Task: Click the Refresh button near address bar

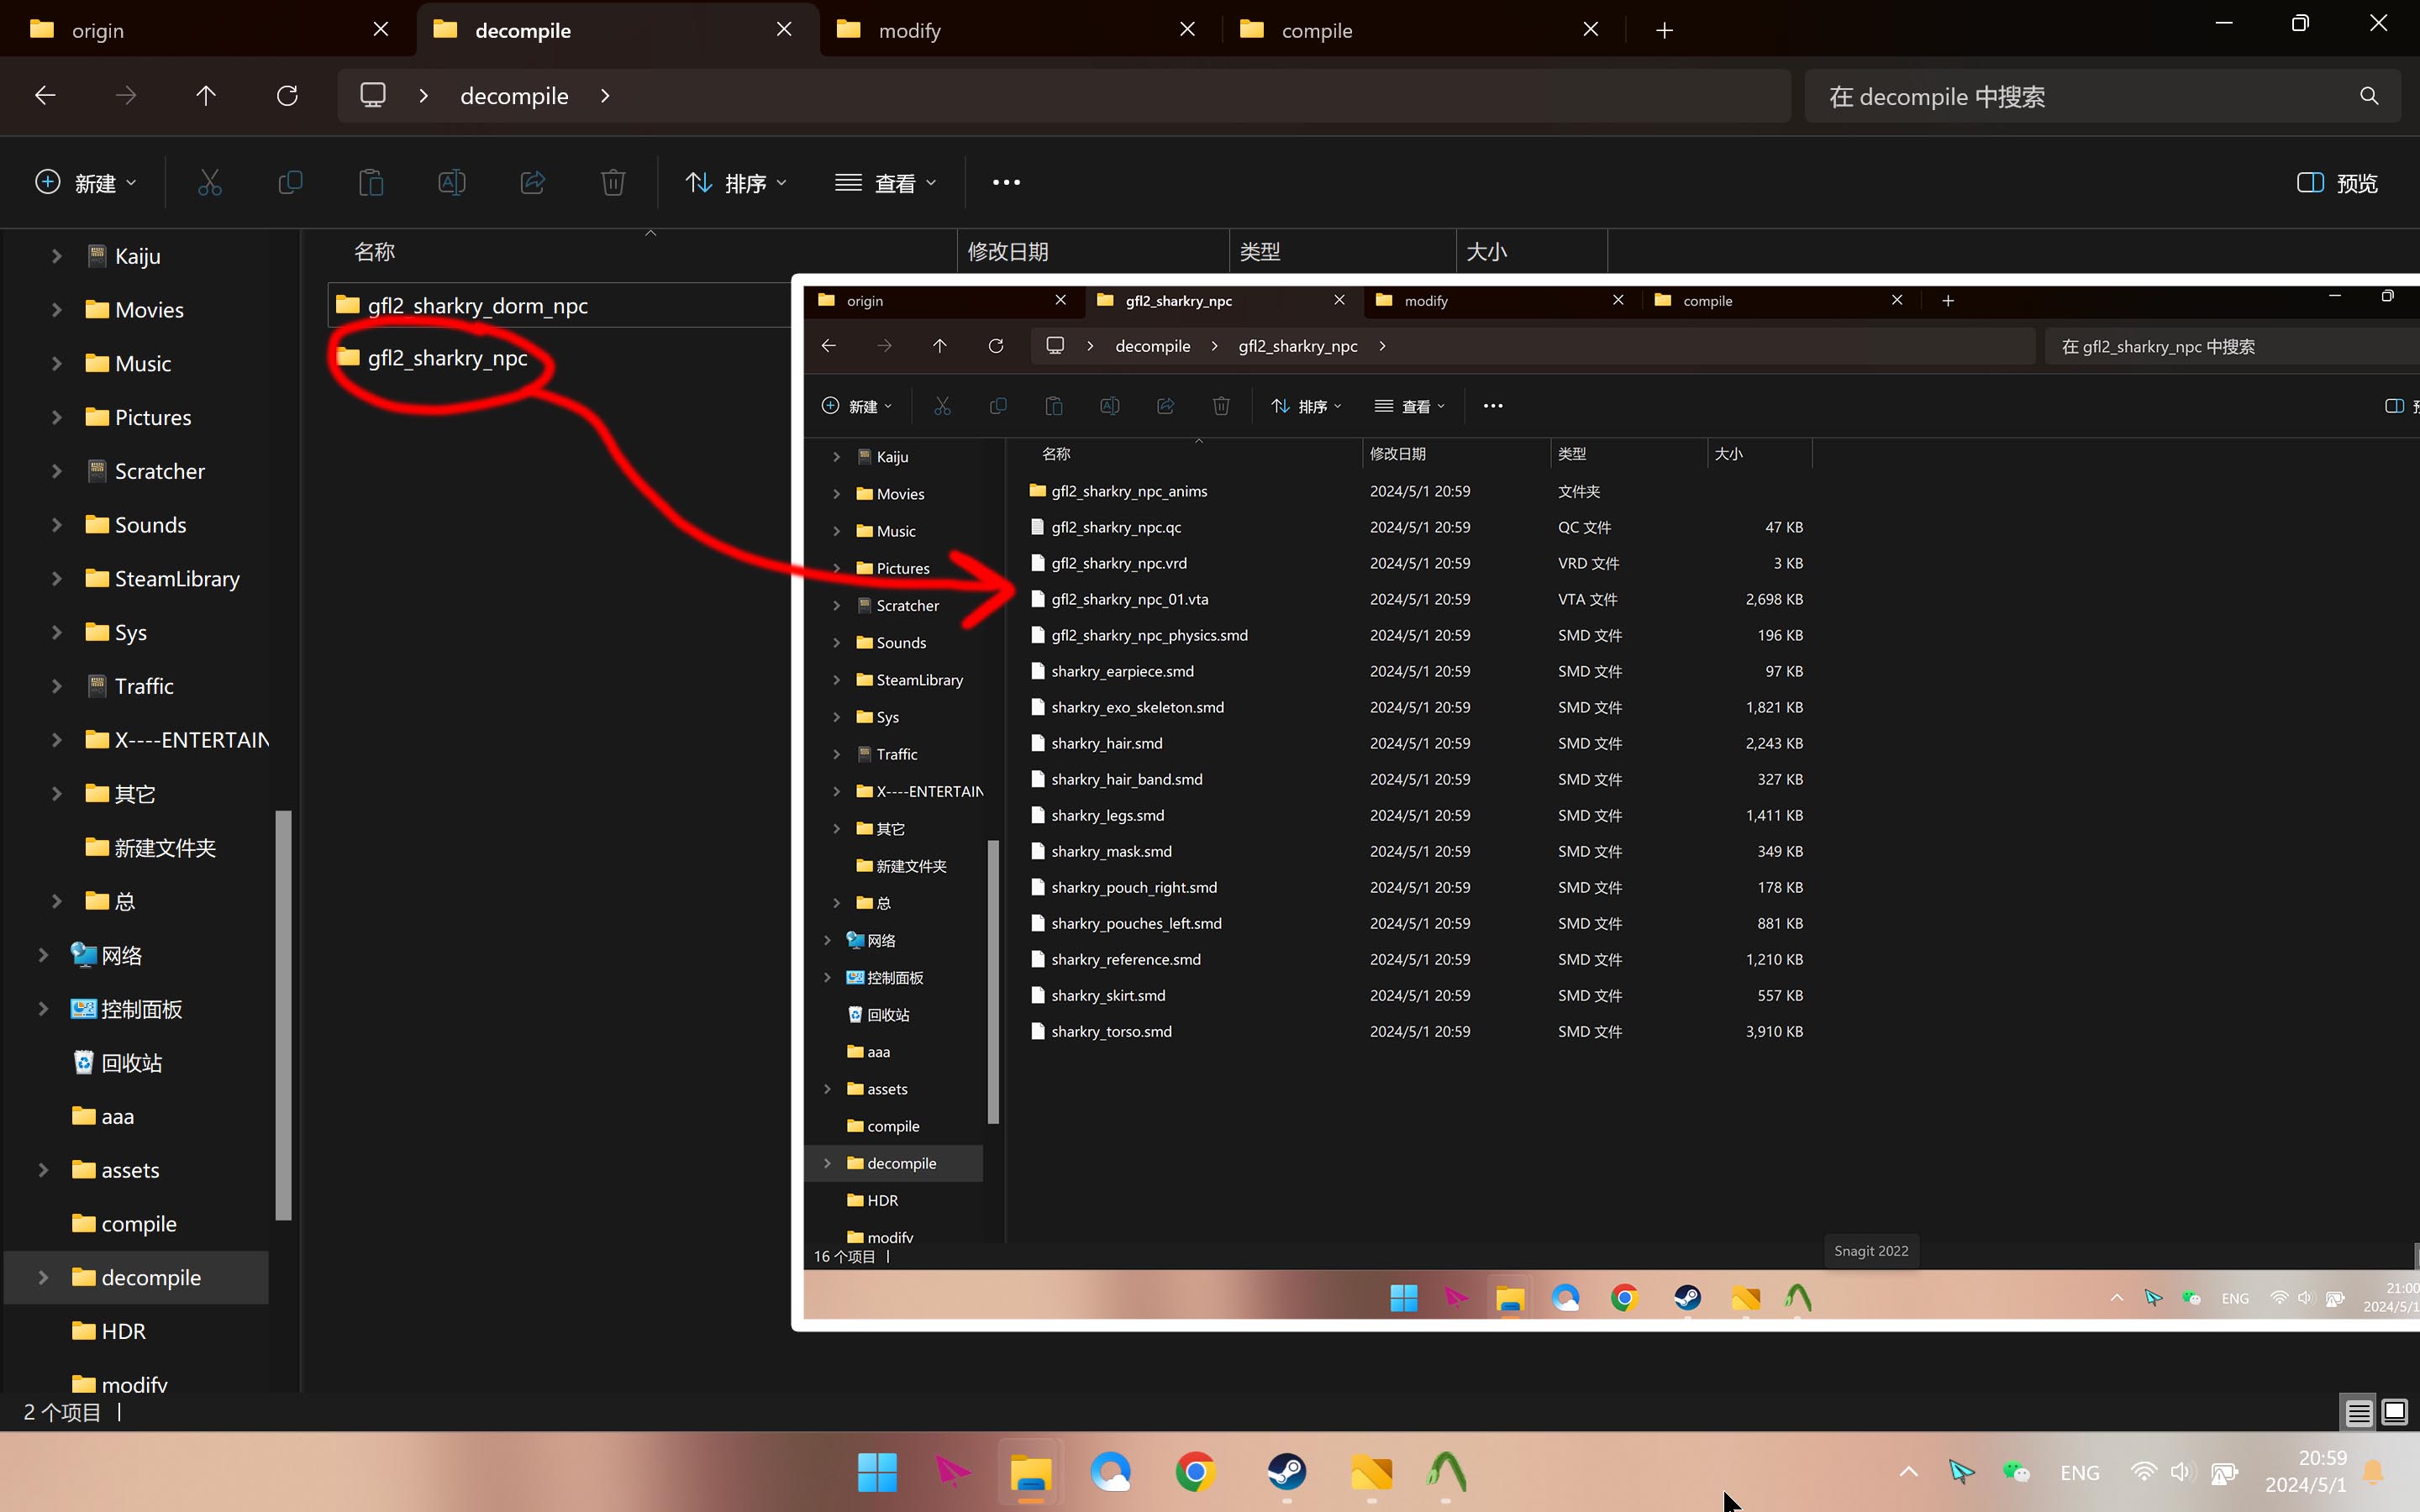Action: tap(287, 96)
